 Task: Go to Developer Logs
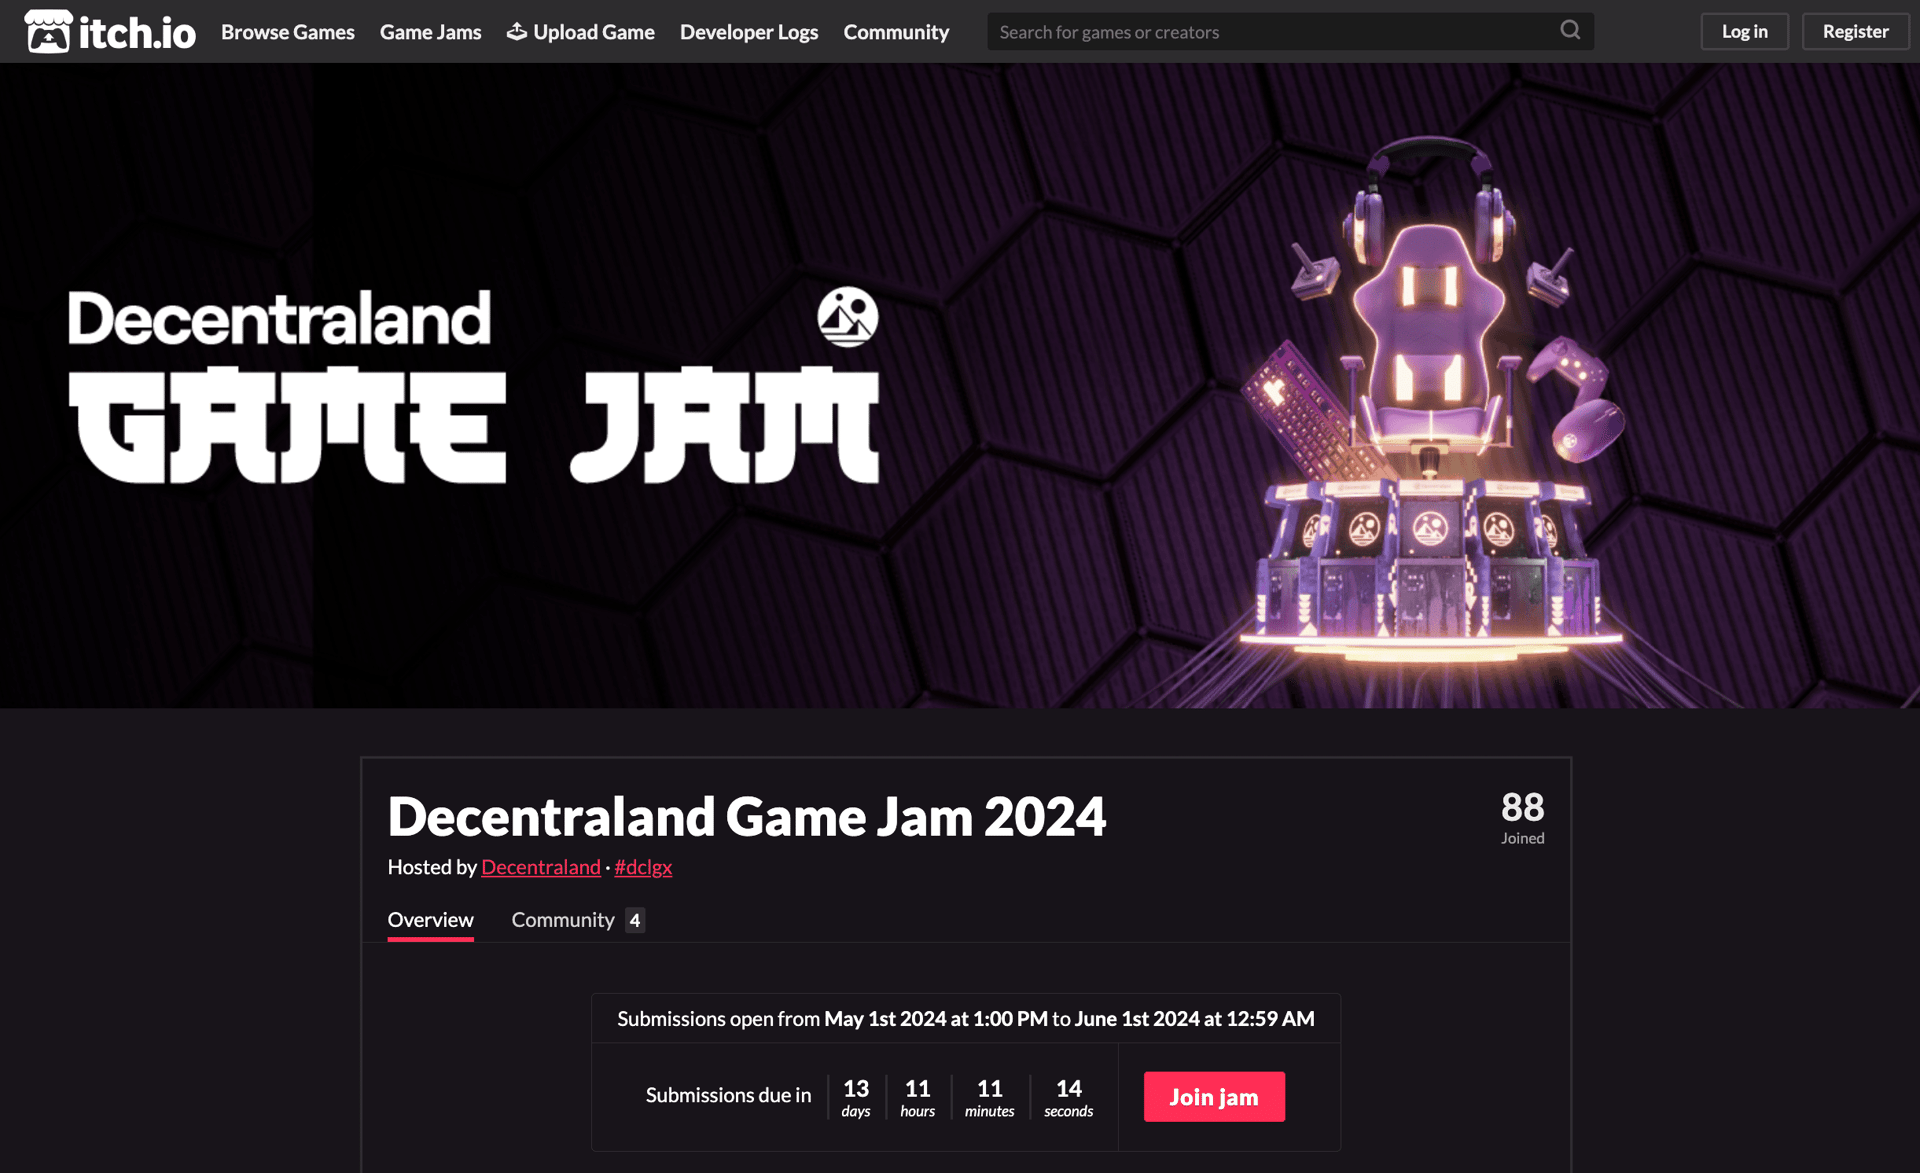pyautogui.click(x=749, y=32)
